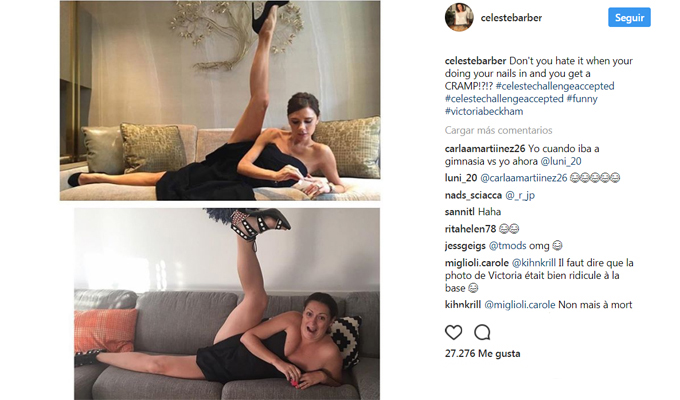Click the @miglioli.carole mention in reply

coord(520,305)
